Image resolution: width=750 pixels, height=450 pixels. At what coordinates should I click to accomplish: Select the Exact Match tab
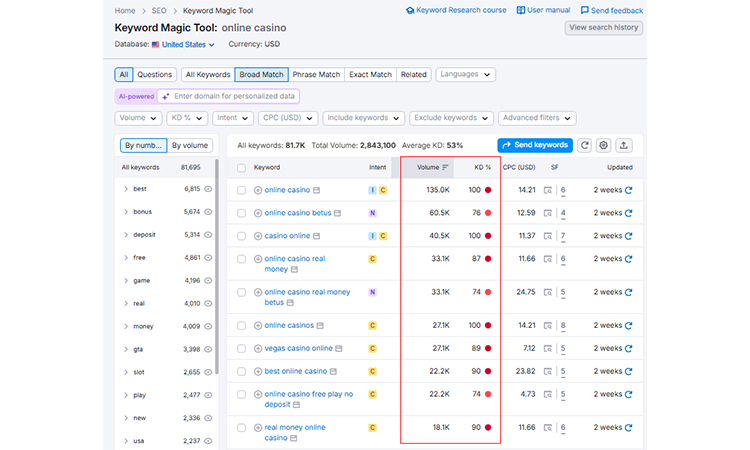point(370,75)
